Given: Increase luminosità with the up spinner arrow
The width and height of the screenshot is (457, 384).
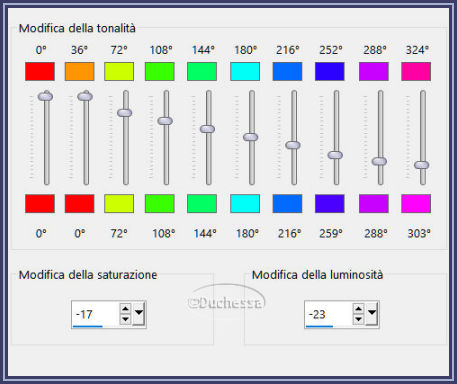Looking at the screenshot, I should [x=358, y=309].
